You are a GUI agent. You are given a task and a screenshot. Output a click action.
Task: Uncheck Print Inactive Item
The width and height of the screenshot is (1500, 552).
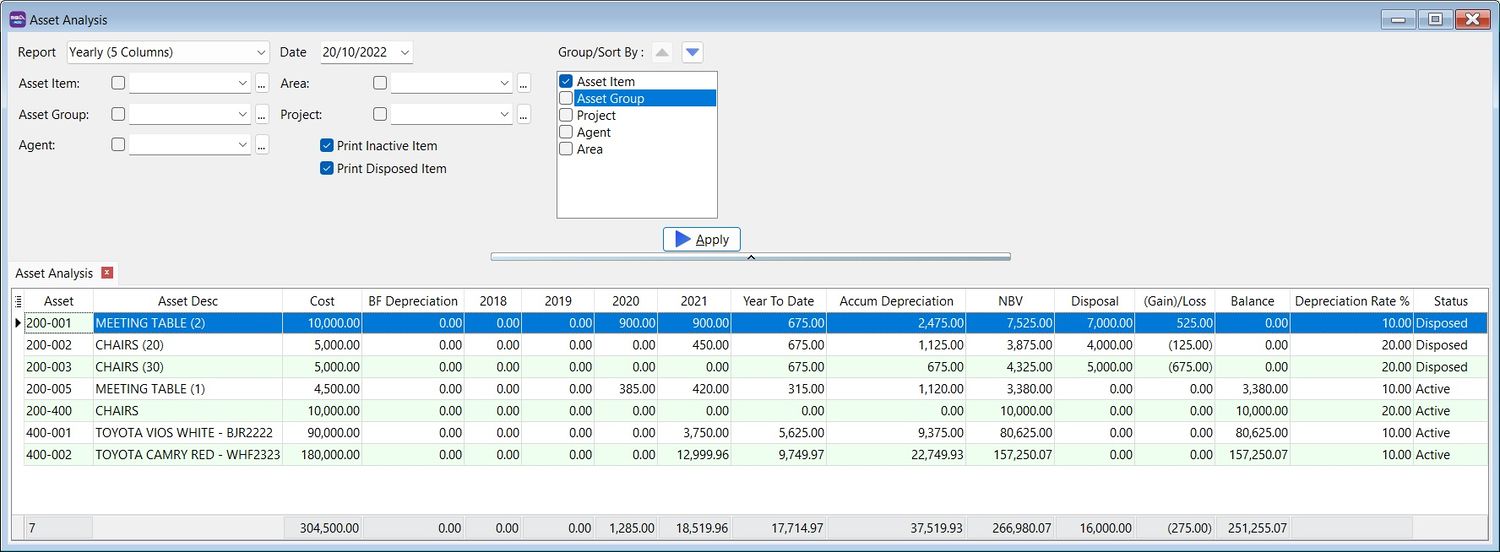pos(326,146)
